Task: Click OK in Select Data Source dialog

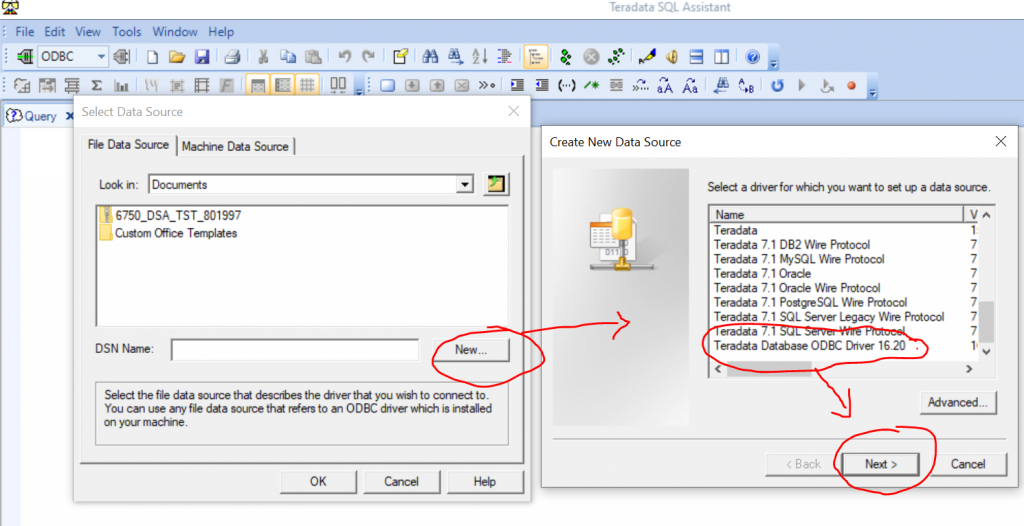Action: pyautogui.click(x=318, y=482)
